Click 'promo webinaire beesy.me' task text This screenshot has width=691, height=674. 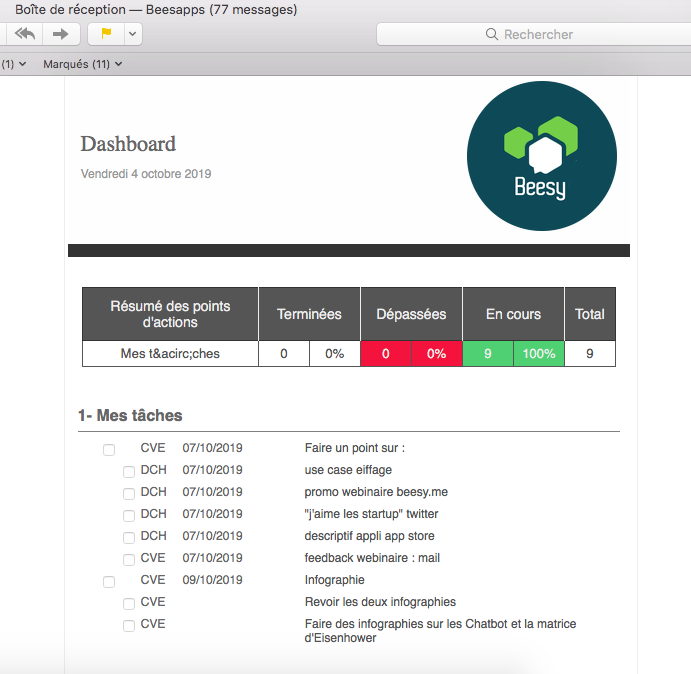[376, 492]
